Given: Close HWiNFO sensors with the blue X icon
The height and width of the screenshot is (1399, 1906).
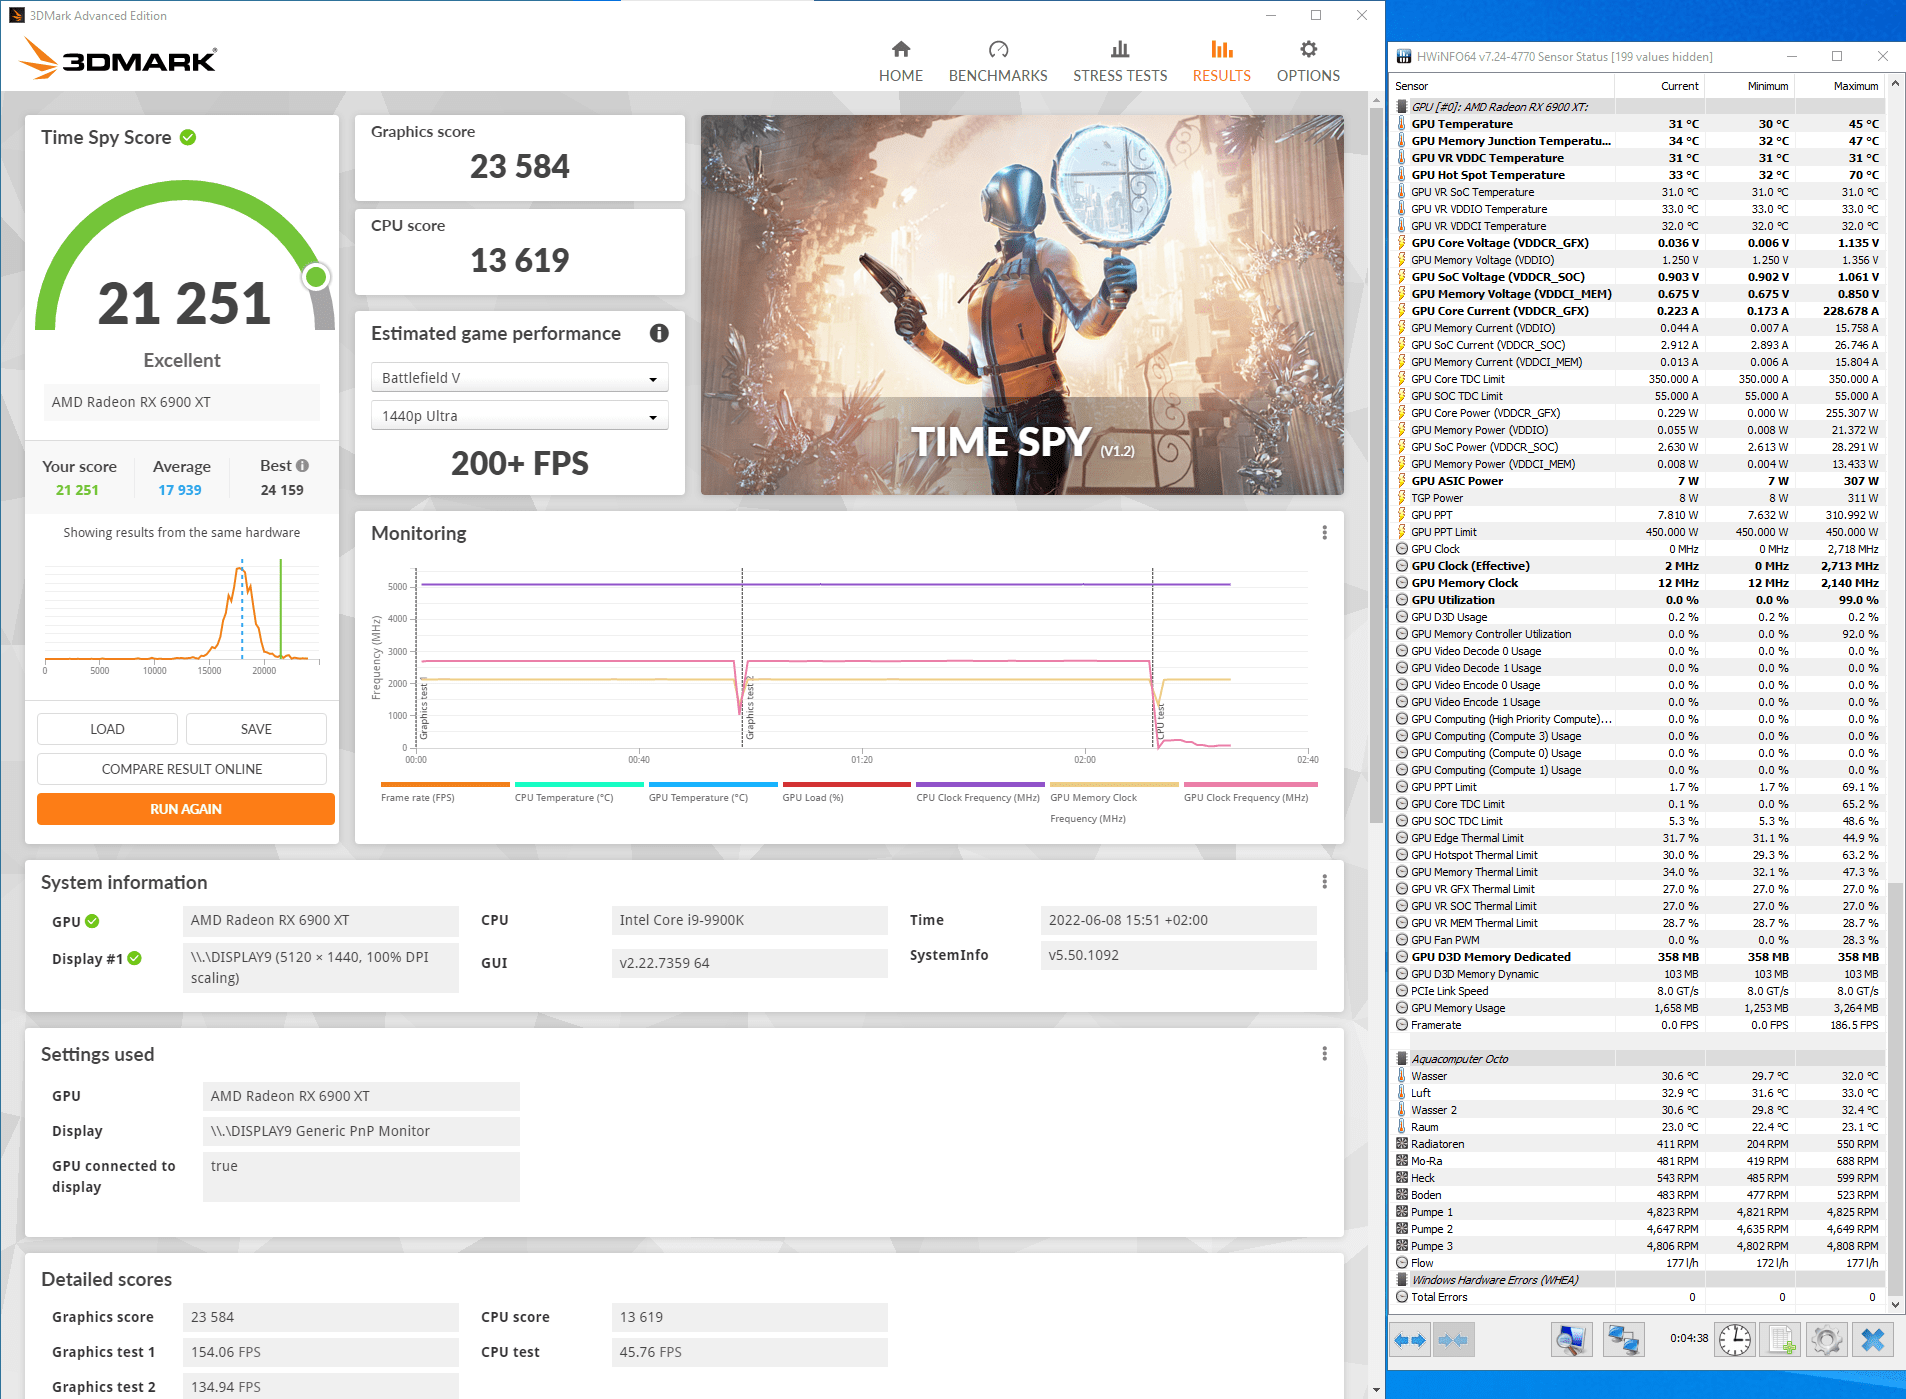Looking at the screenshot, I should tap(1873, 1340).
